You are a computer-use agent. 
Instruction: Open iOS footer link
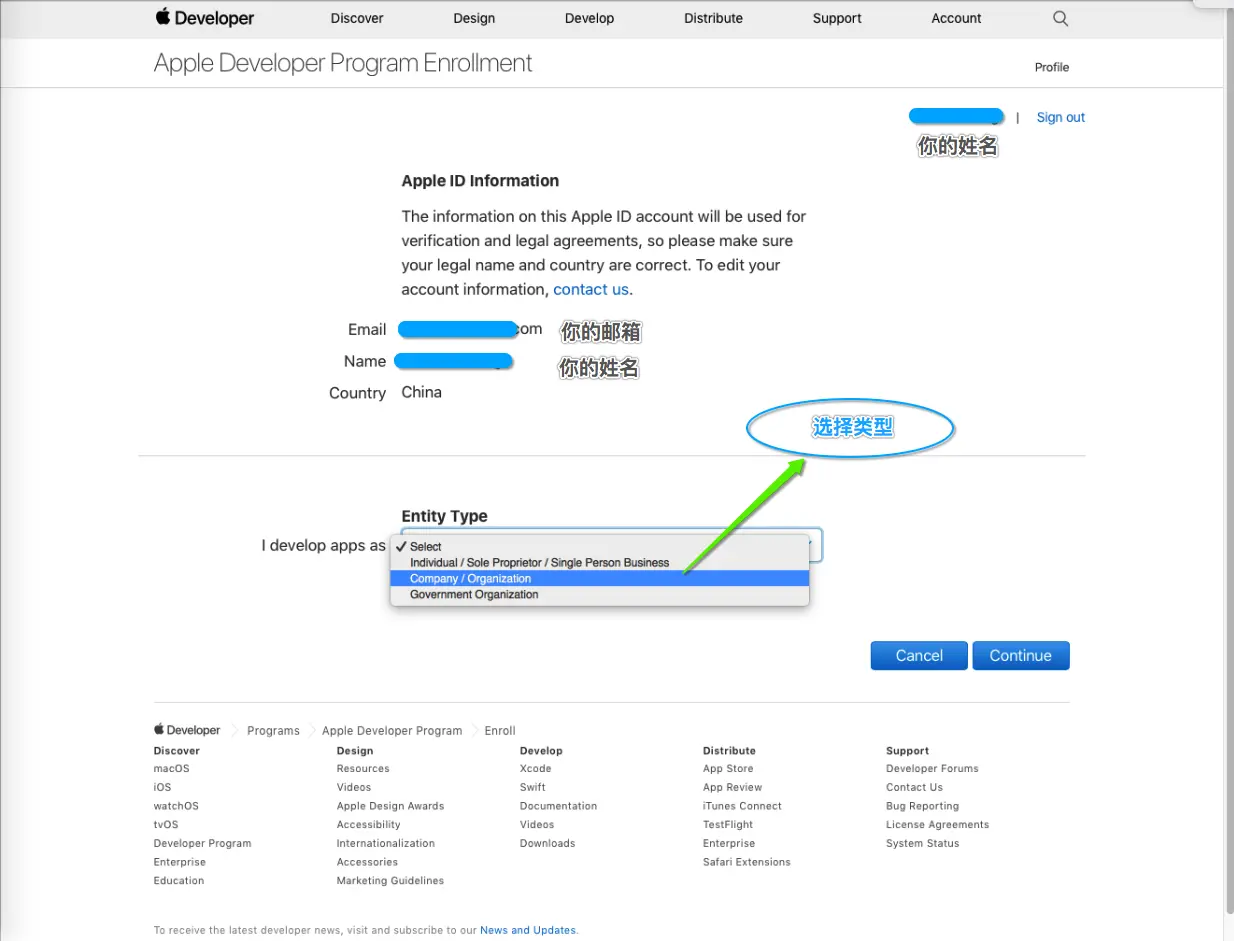coord(162,787)
